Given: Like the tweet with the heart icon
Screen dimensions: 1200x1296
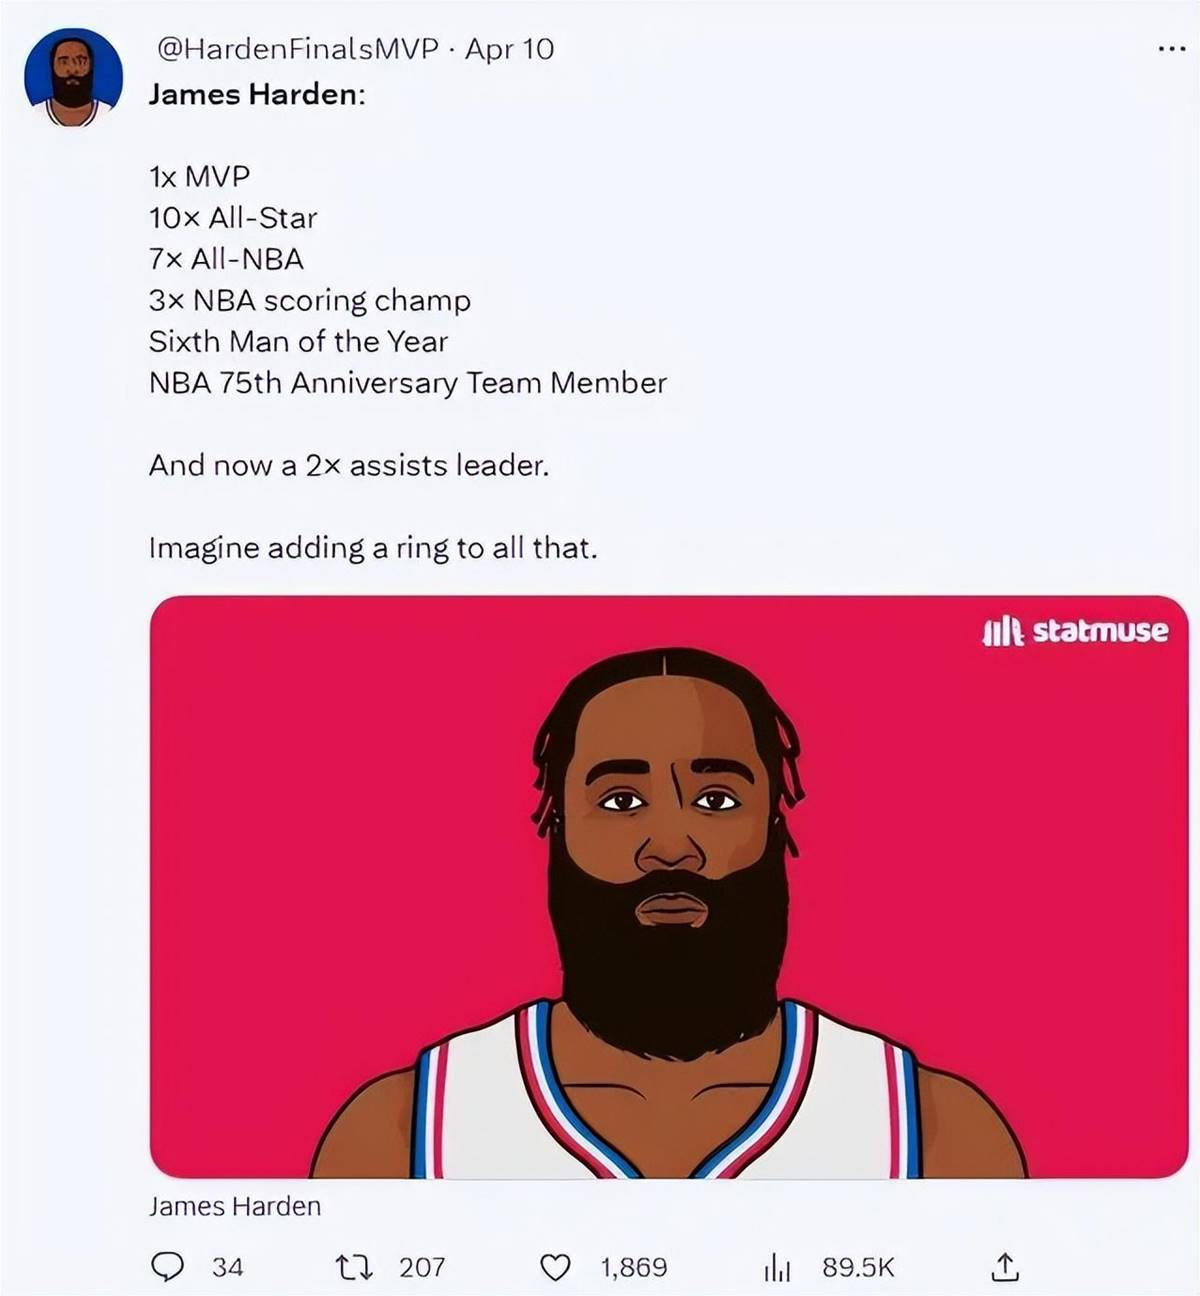Looking at the screenshot, I should click(554, 1268).
